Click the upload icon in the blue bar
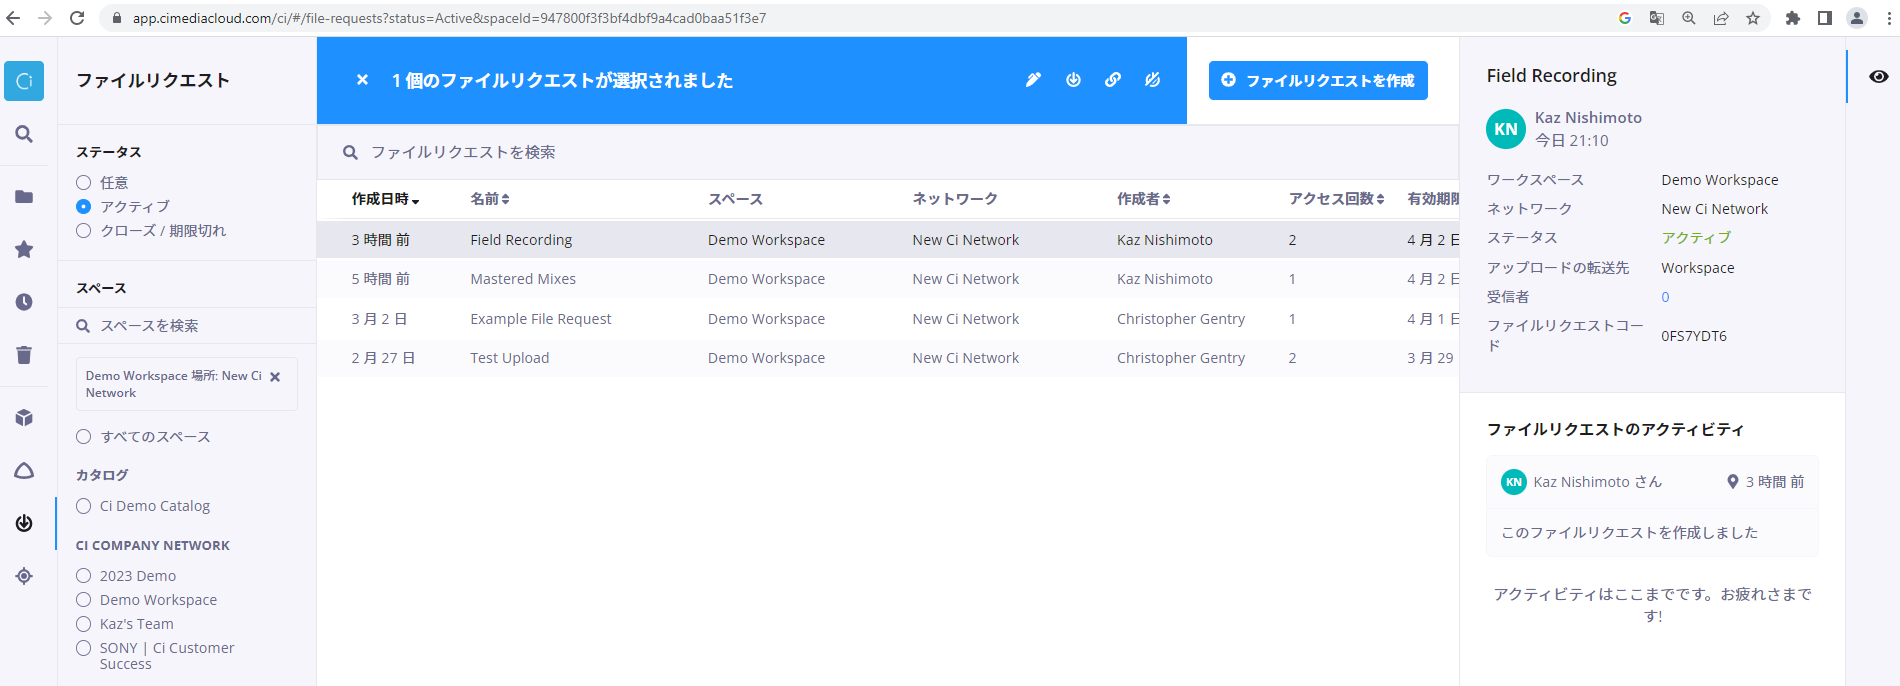This screenshot has width=1900, height=686. click(1073, 80)
